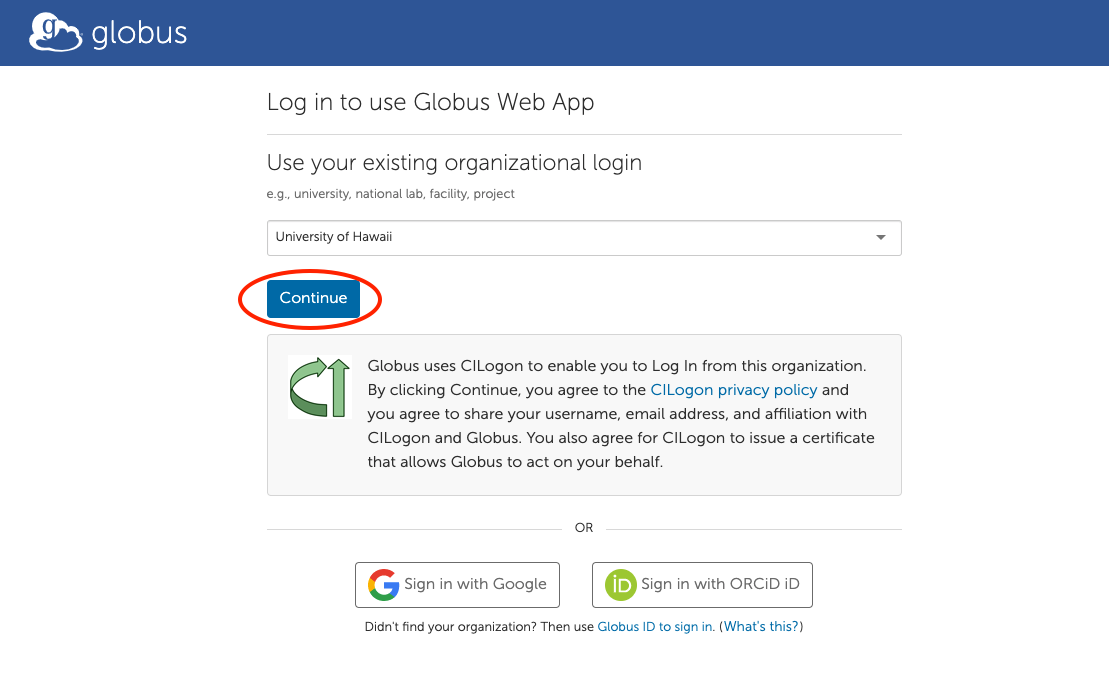Click the CILogon green arrow logo

(x=320, y=387)
